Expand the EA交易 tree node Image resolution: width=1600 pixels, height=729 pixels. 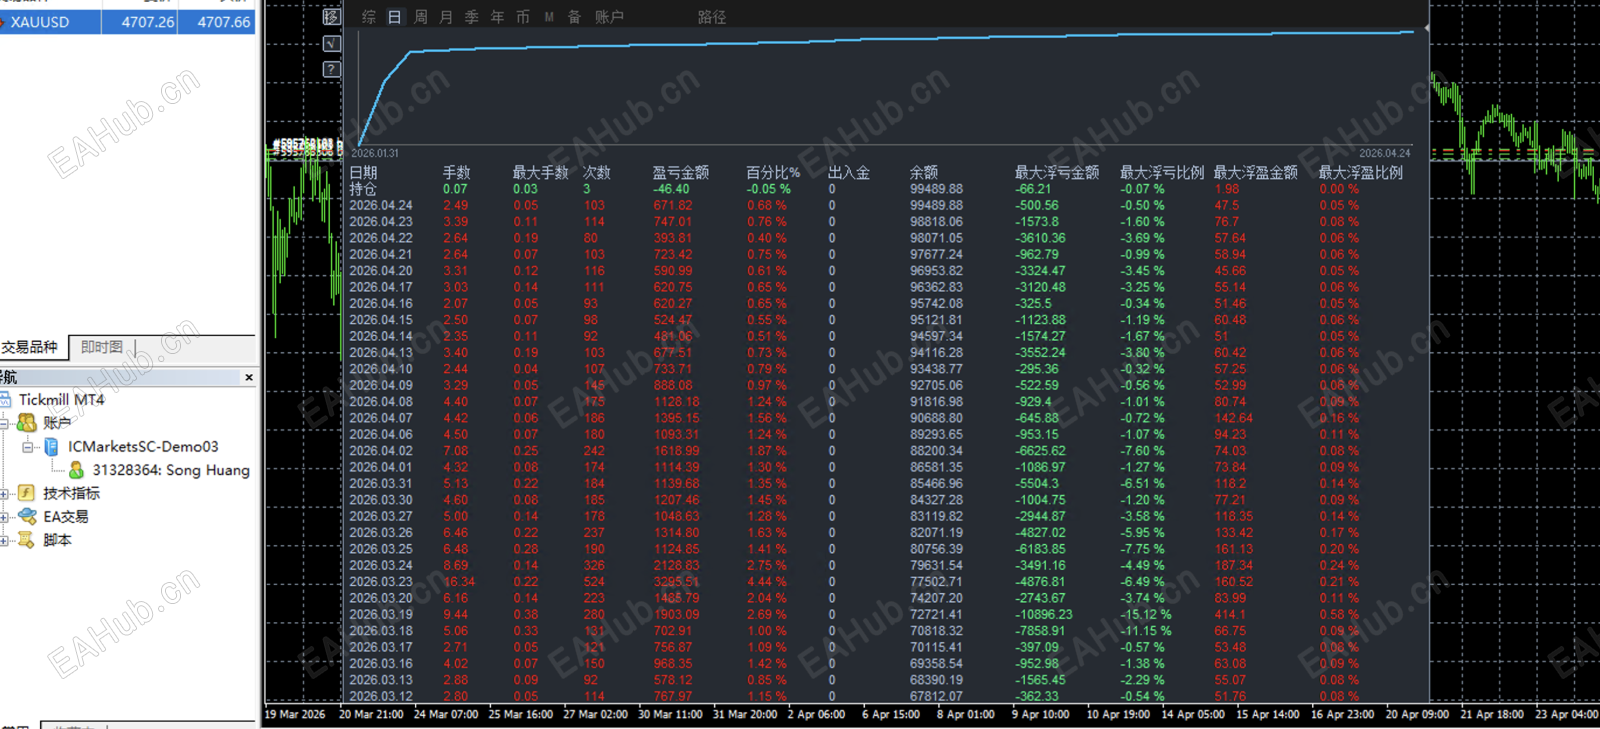tap(4, 517)
